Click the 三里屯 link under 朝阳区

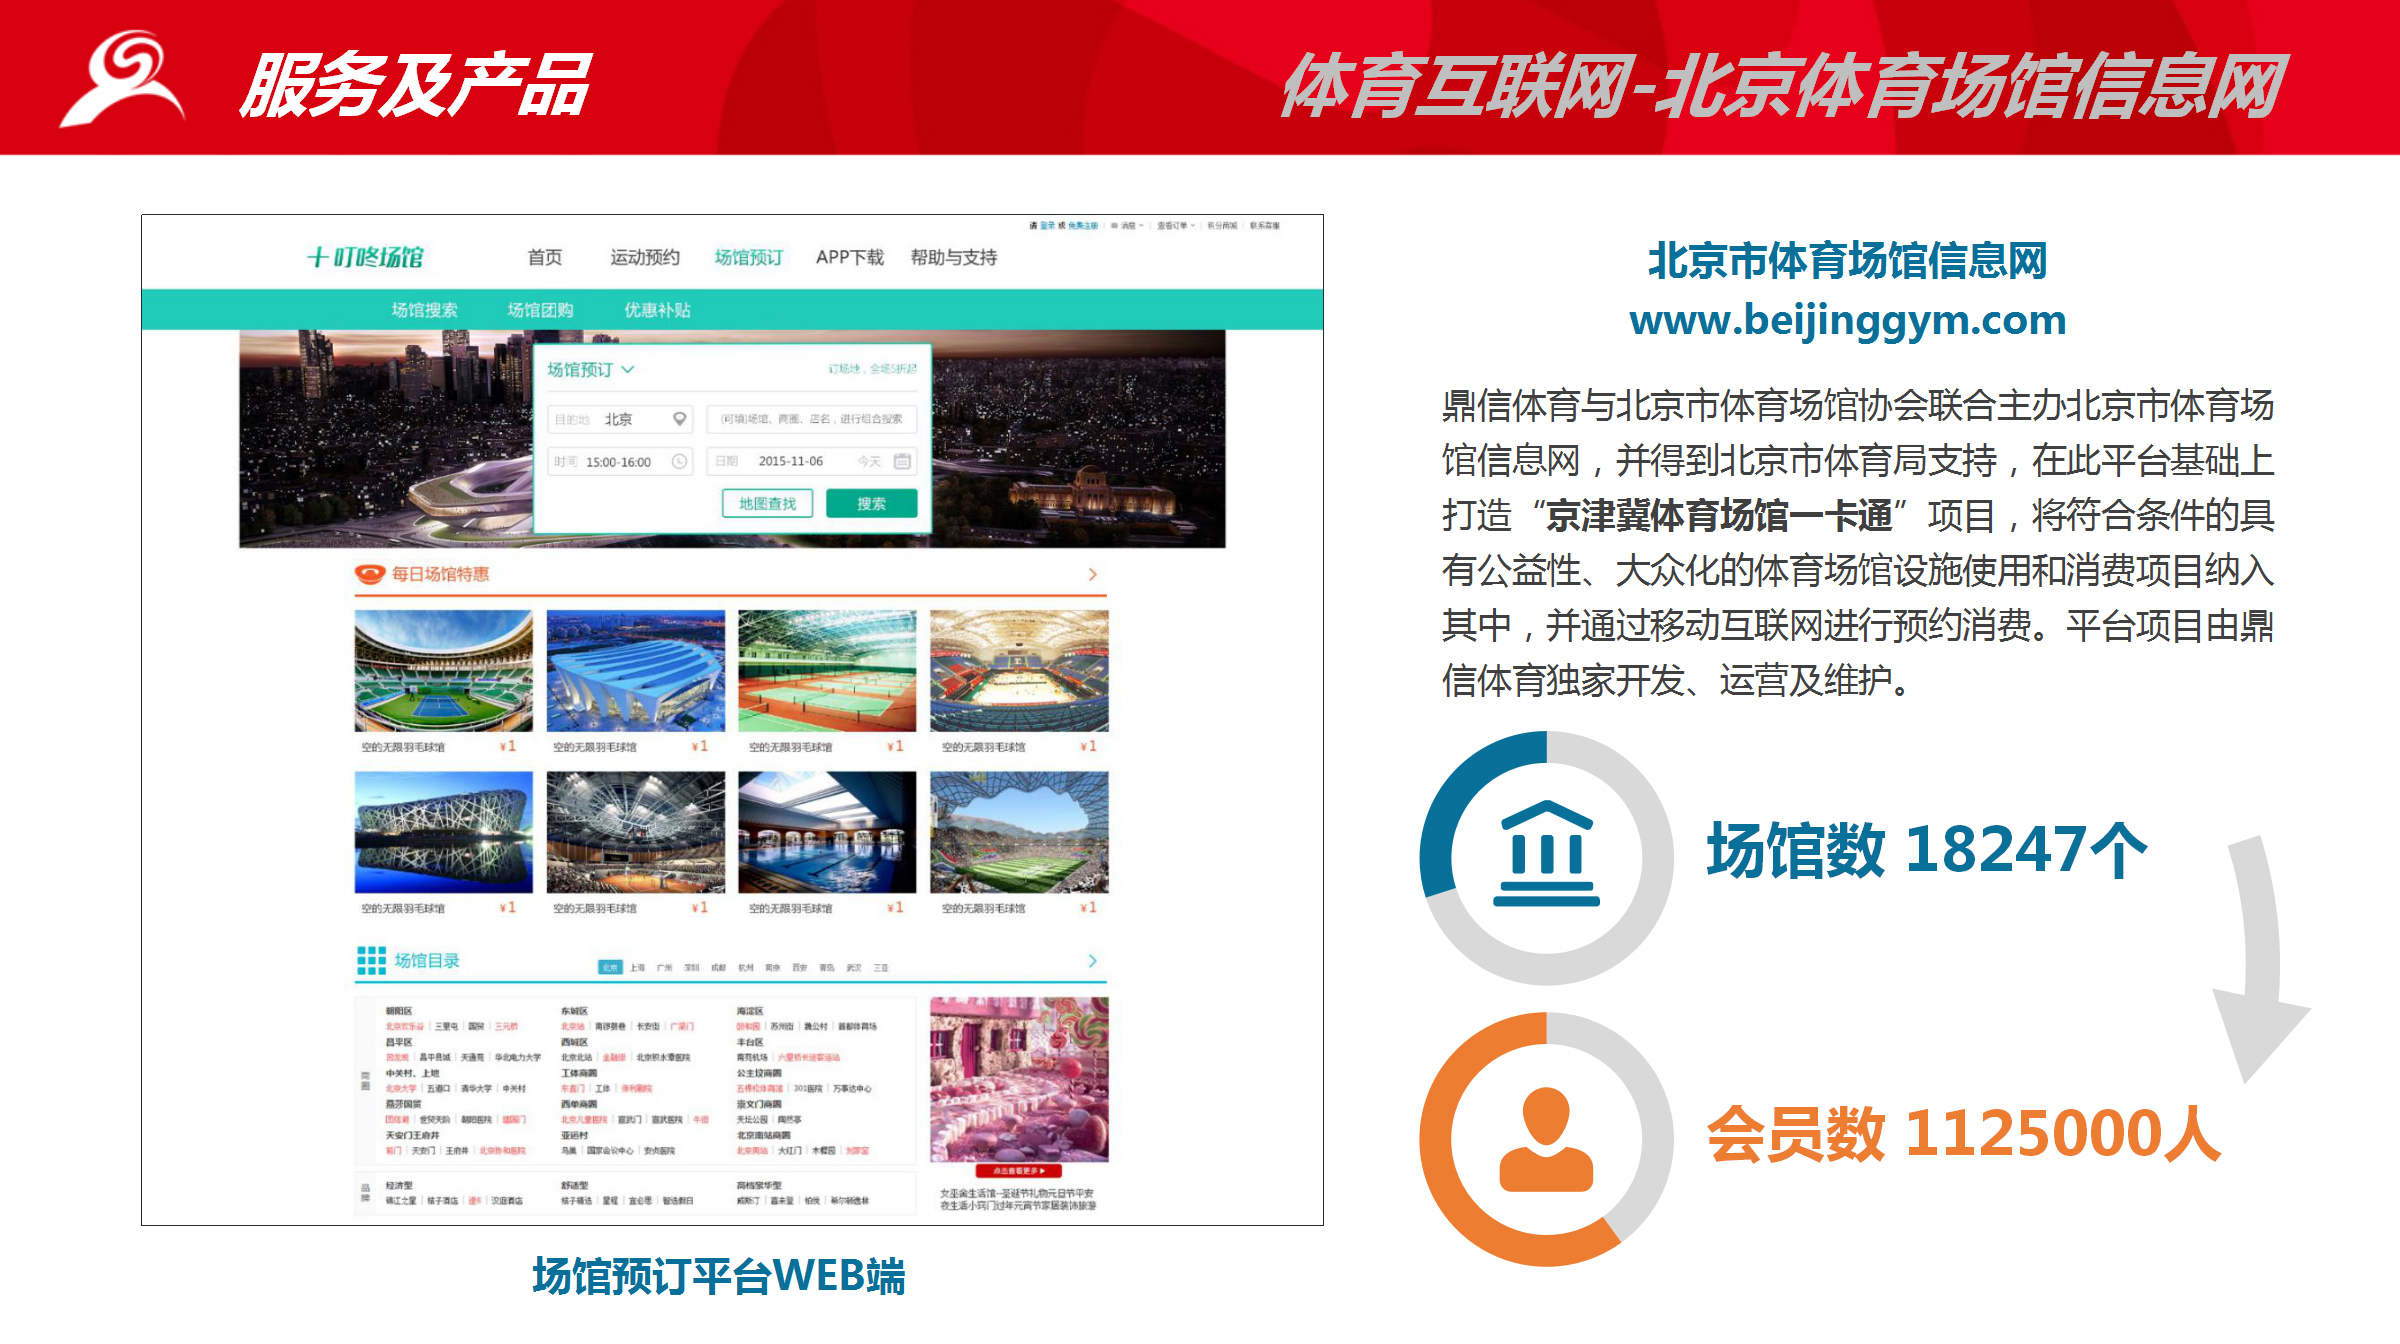[446, 1026]
